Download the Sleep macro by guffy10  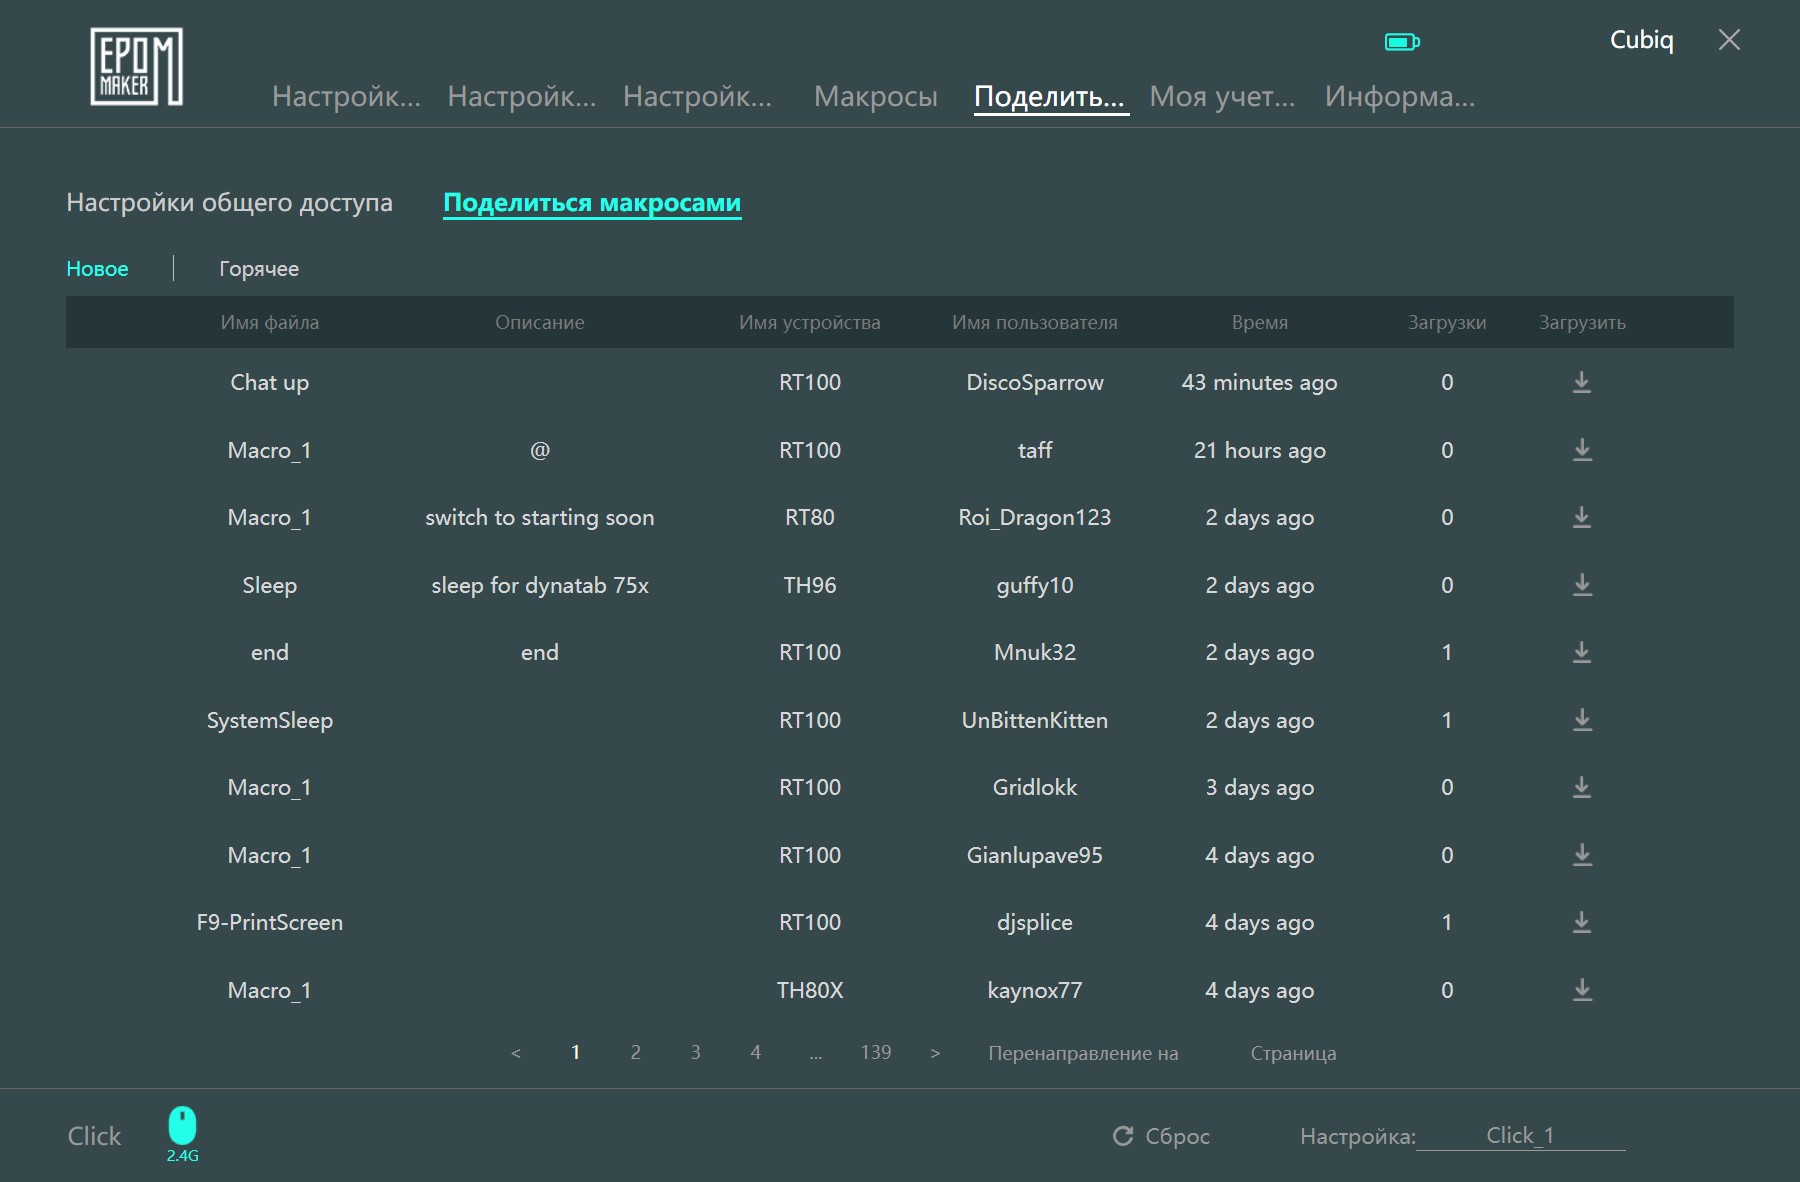(x=1581, y=585)
